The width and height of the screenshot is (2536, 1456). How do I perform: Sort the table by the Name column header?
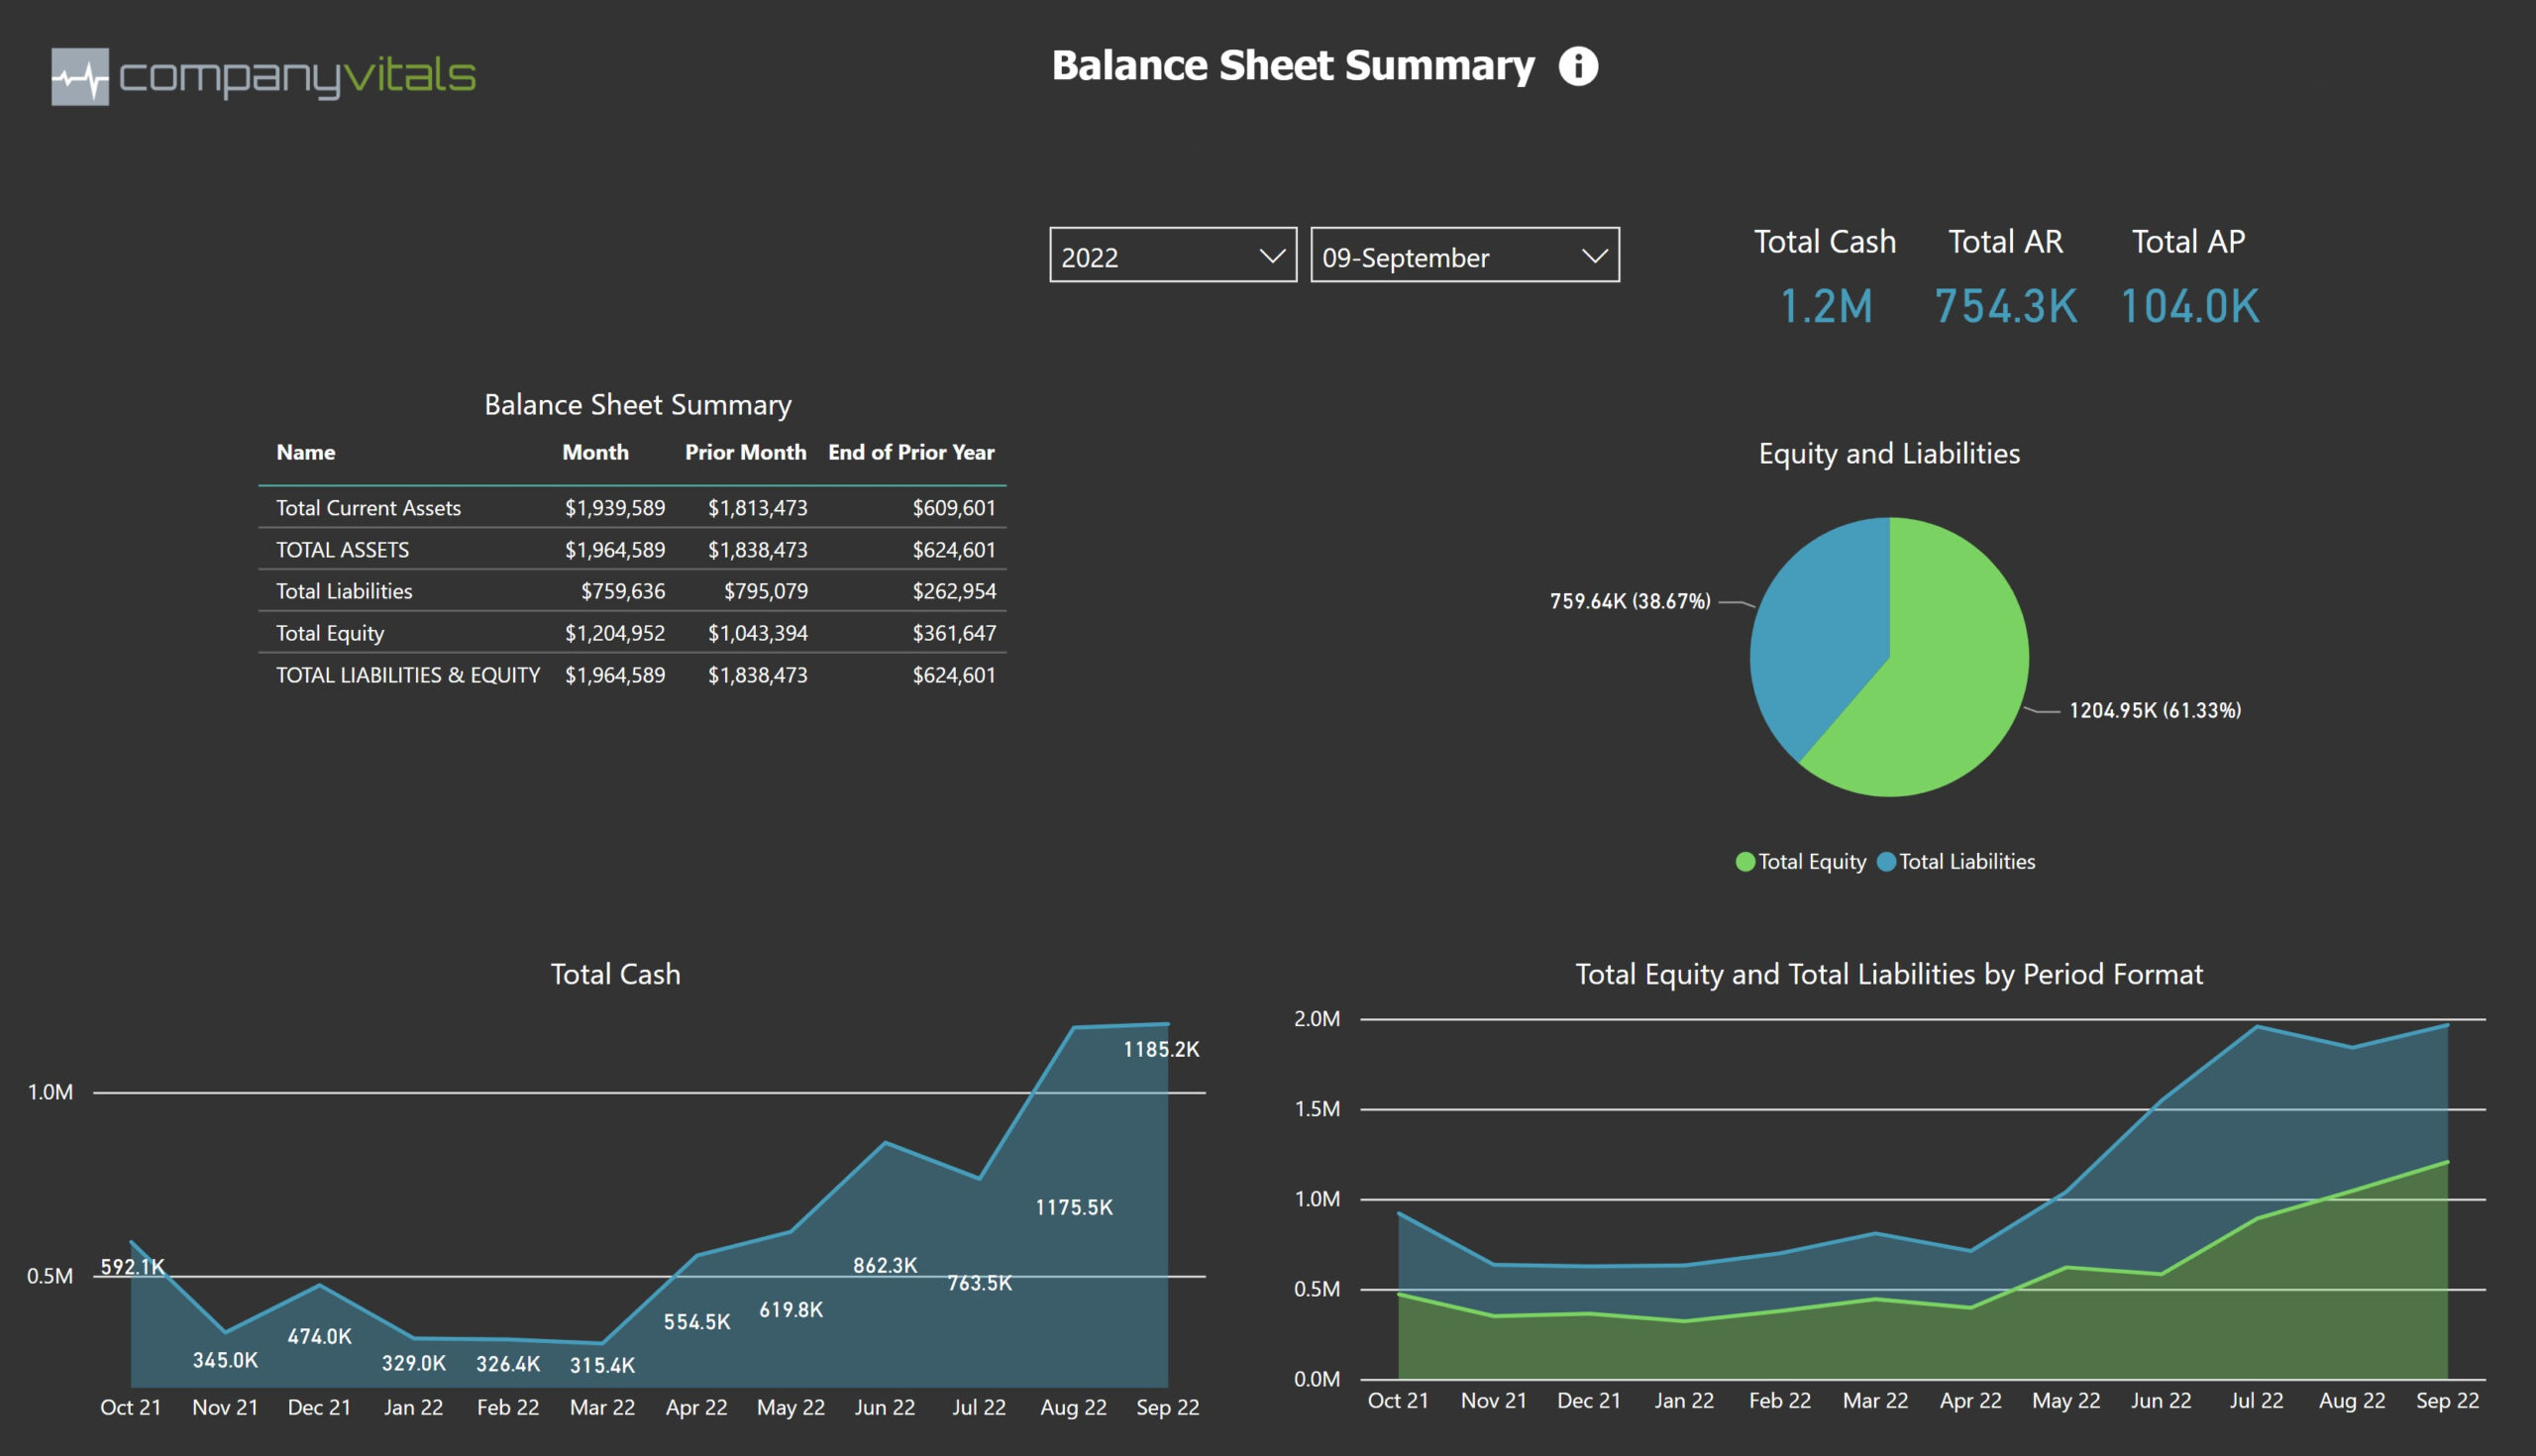(x=305, y=452)
